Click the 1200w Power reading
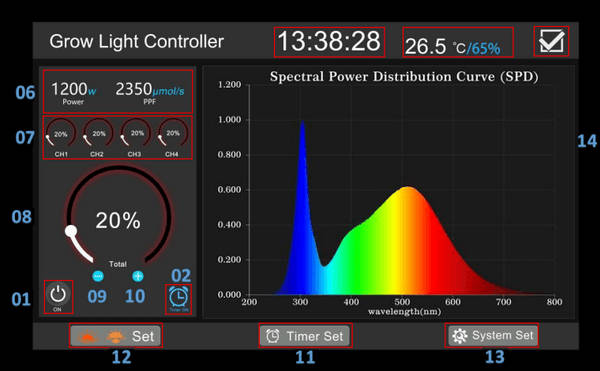 coord(73,93)
